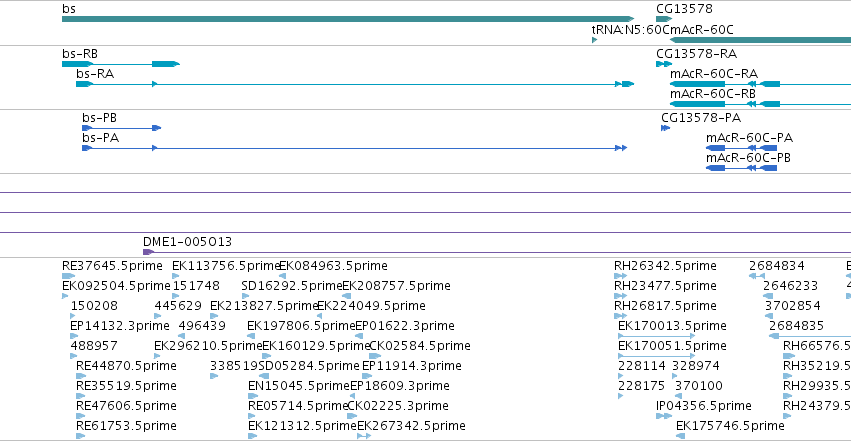
Task: Click the 488957 feature label
Action: tap(94, 346)
